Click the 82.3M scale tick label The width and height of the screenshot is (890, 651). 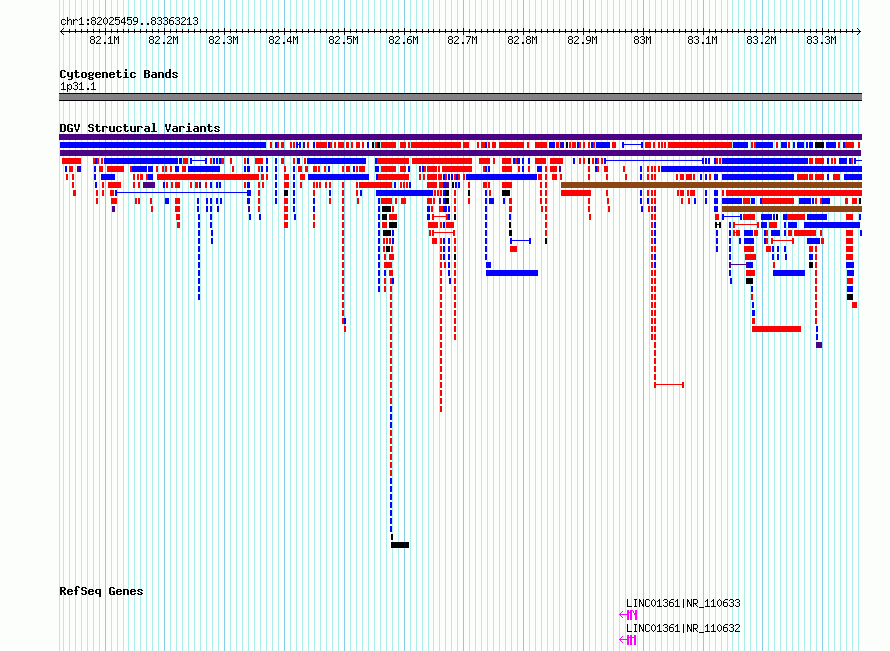pos(223,40)
